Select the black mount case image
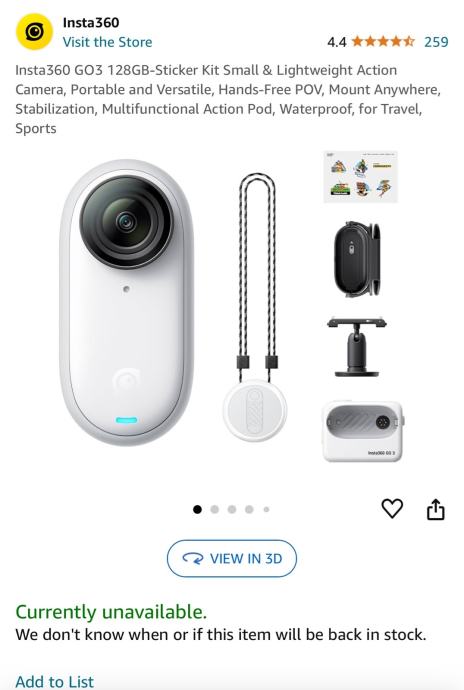 tap(357, 259)
